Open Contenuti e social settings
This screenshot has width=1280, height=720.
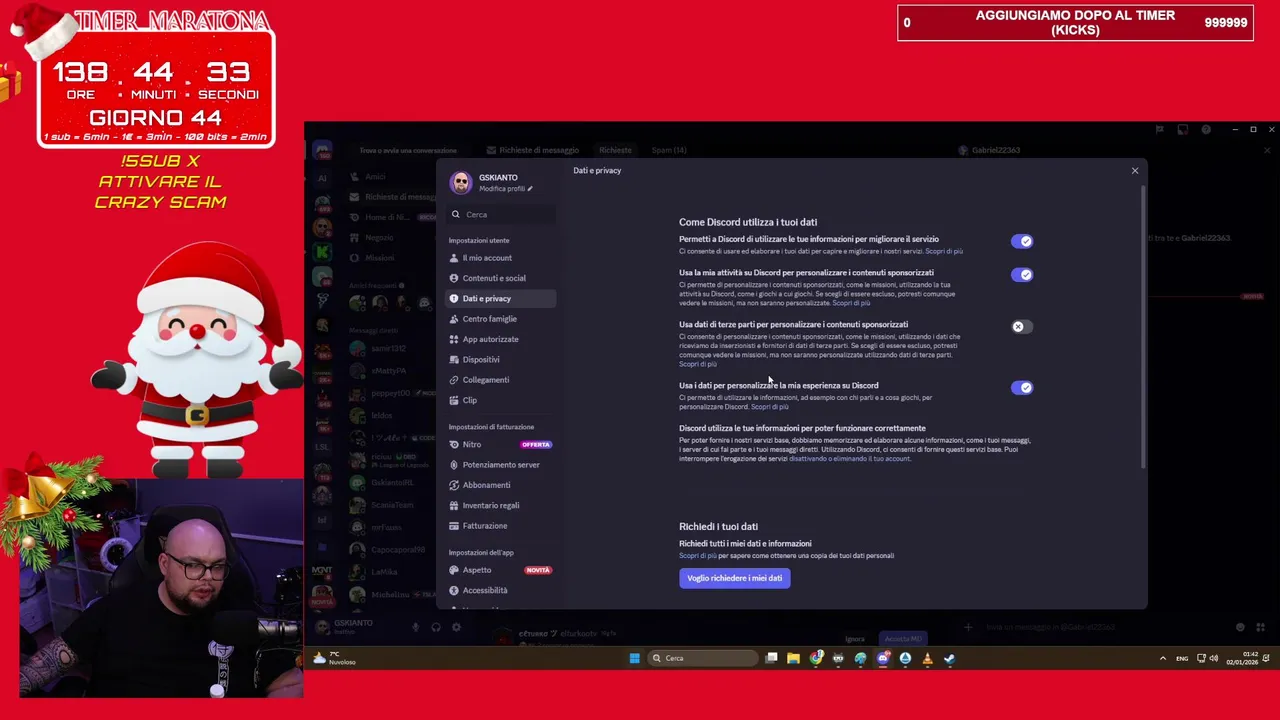tap(500, 278)
